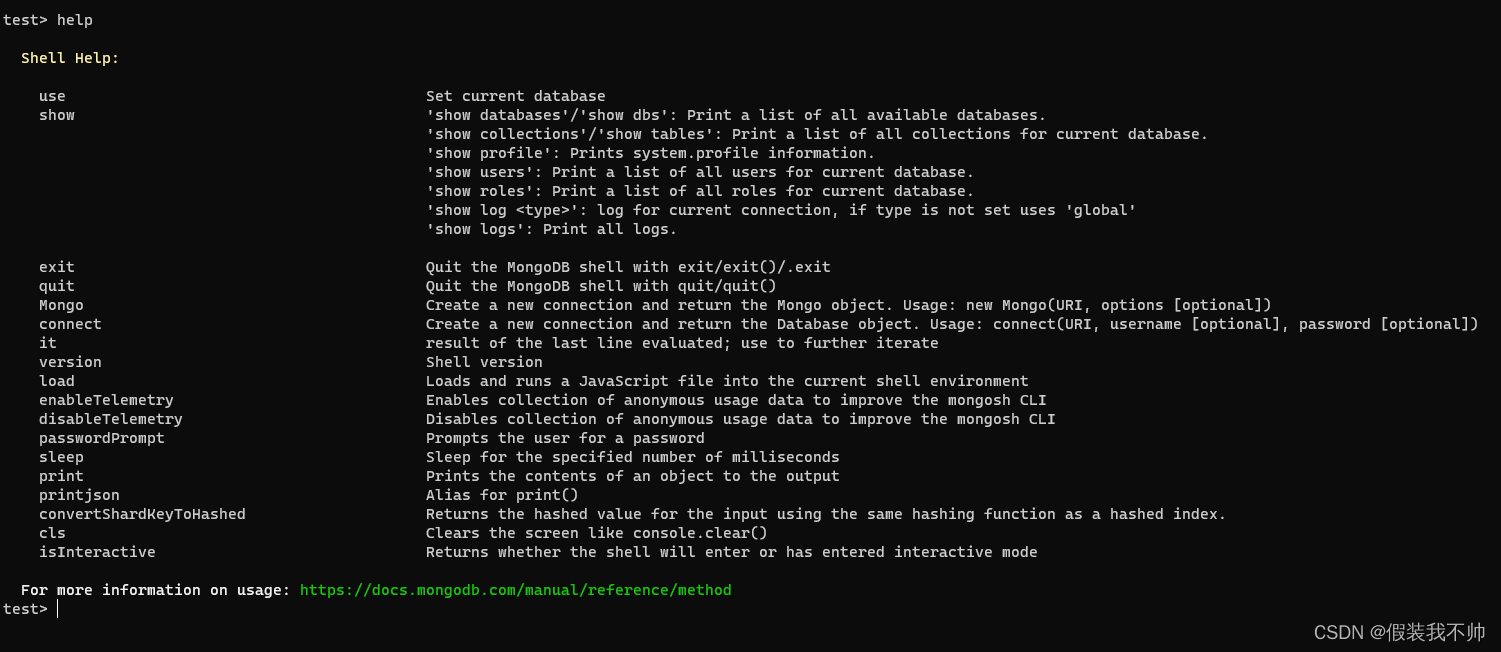Click the 'cls' command entry
Image resolution: width=1501 pixels, height=652 pixels.
52,533
